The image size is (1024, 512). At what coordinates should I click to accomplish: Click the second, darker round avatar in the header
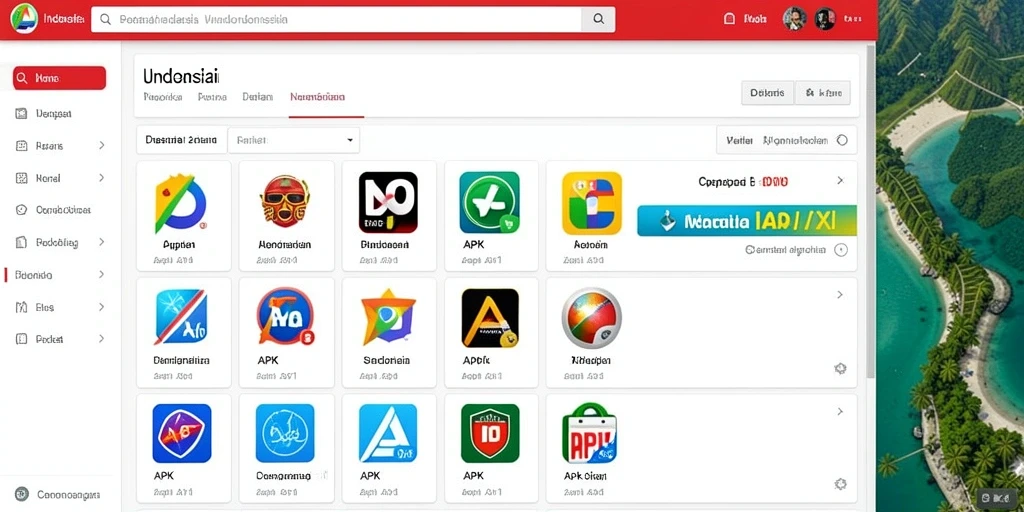click(x=825, y=19)
